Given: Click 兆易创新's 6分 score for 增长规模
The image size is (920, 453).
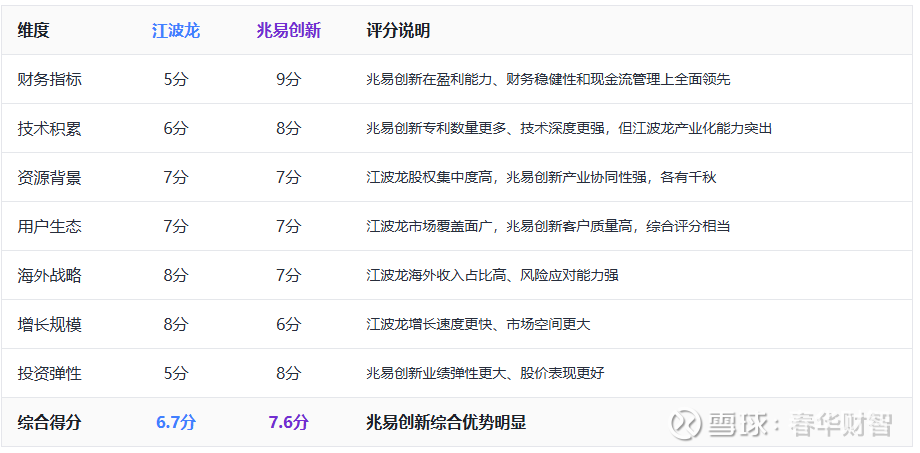Looking at the screenshot, I should pos(289,324).
